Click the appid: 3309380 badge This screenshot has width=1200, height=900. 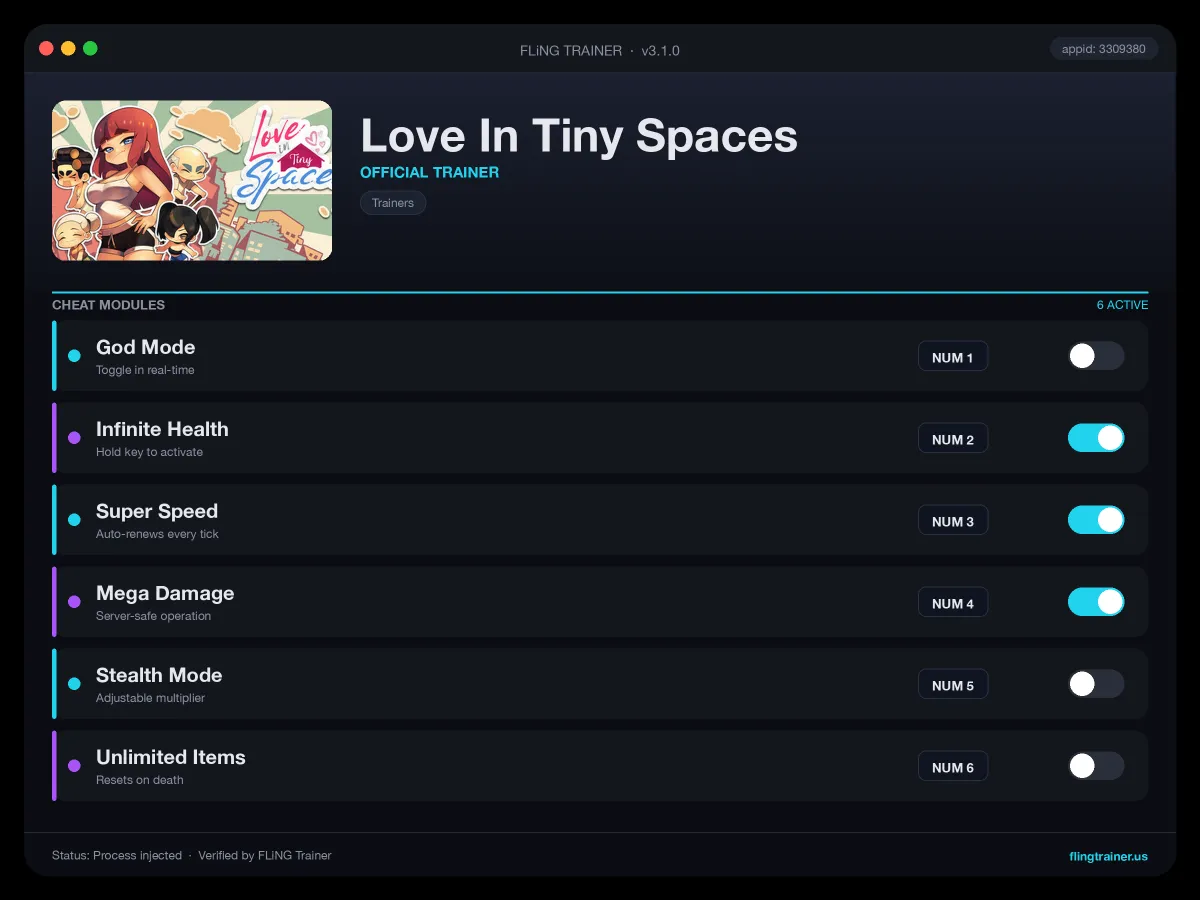click(x=1104, y=49)
